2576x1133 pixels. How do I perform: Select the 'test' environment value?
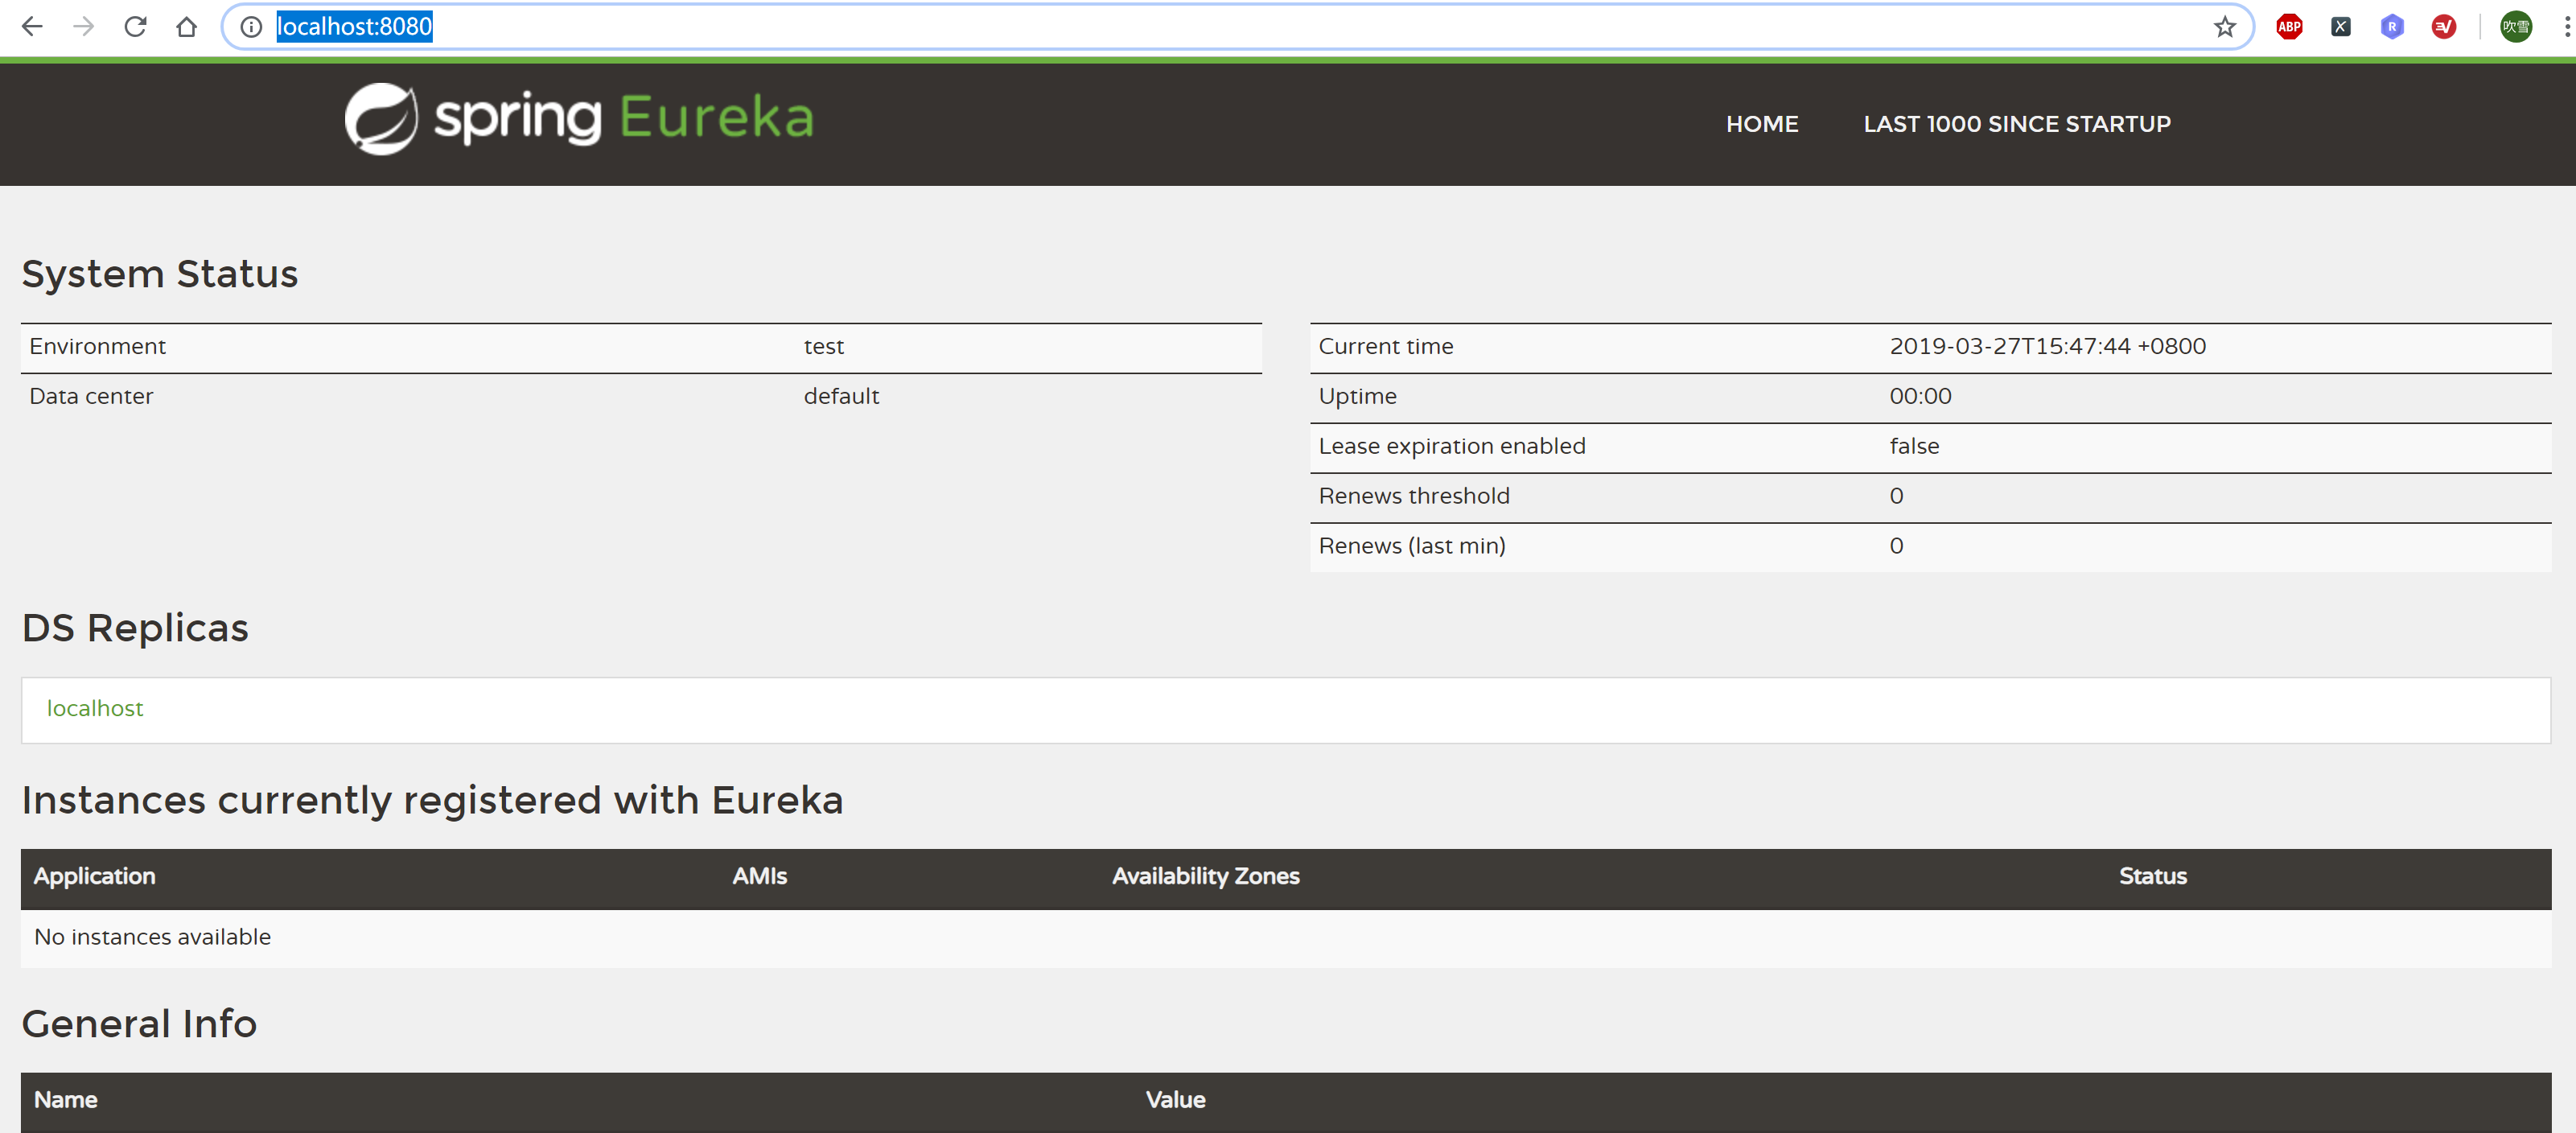click(x=824, y=346)
